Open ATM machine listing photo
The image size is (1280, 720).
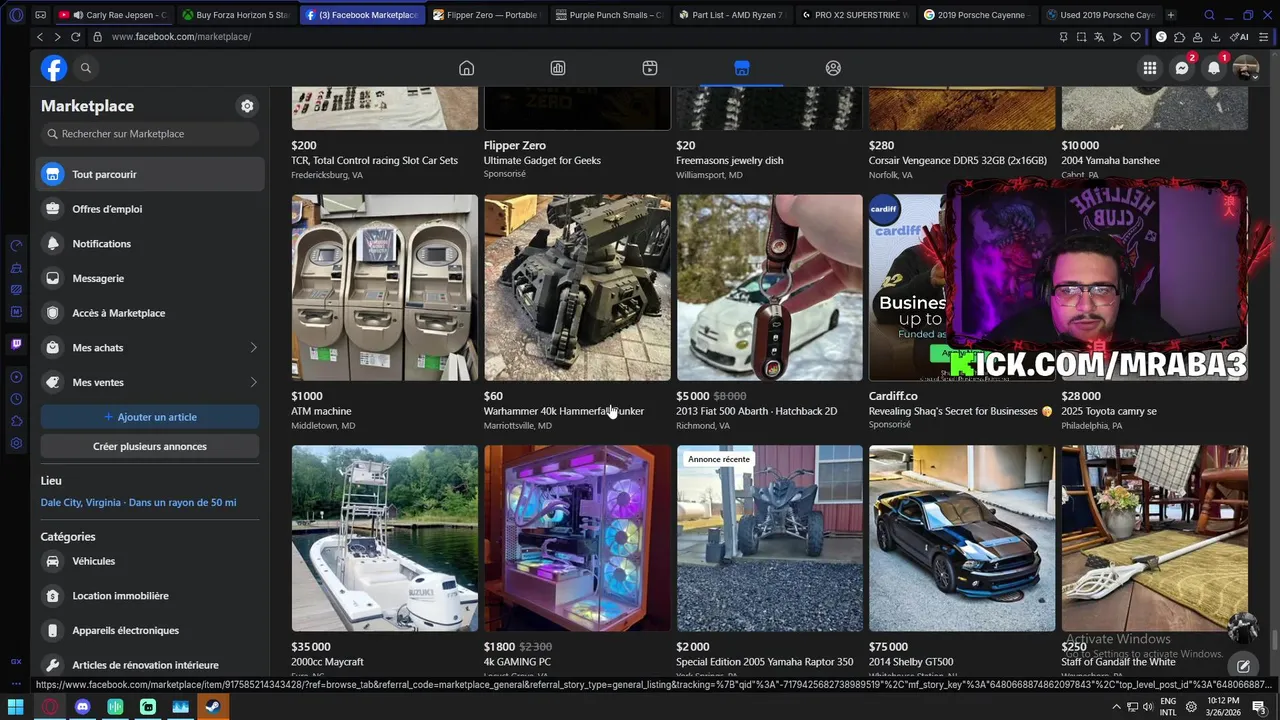pyautogui.click(x=385, y=287)
